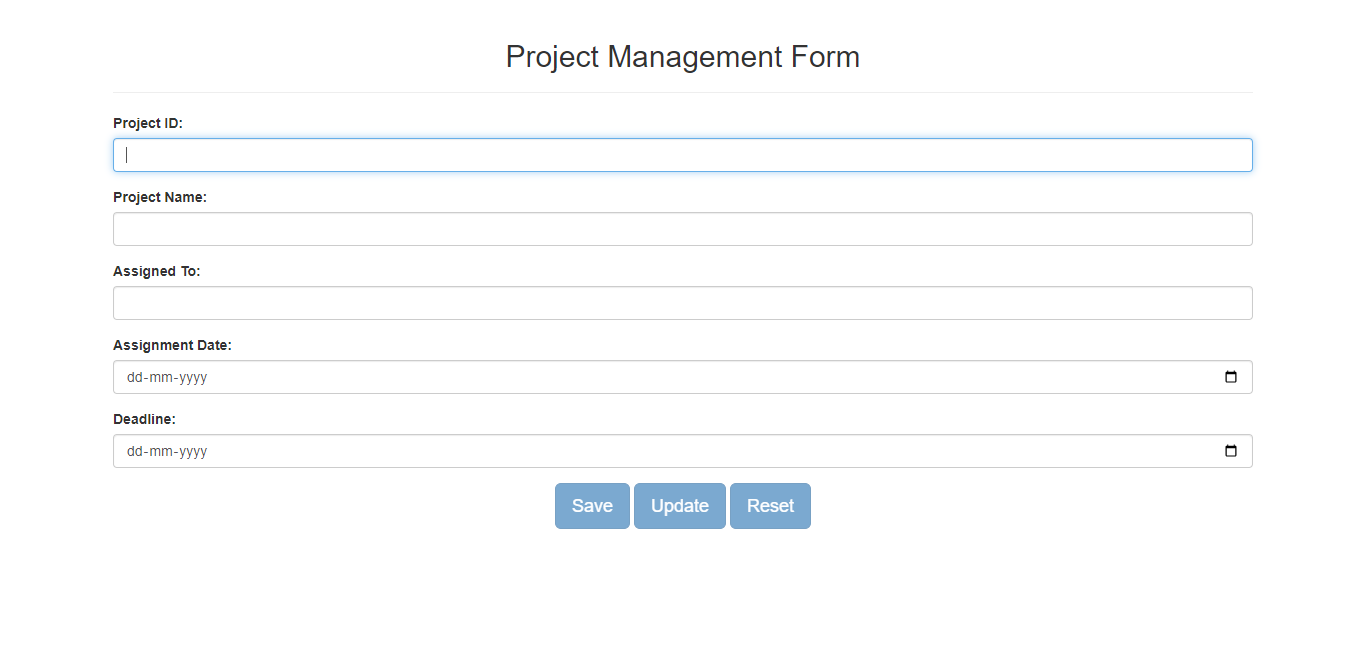Click the day segment of Assignment Date
This screenshot has width=1366, height=655.
tap(133, 377)
